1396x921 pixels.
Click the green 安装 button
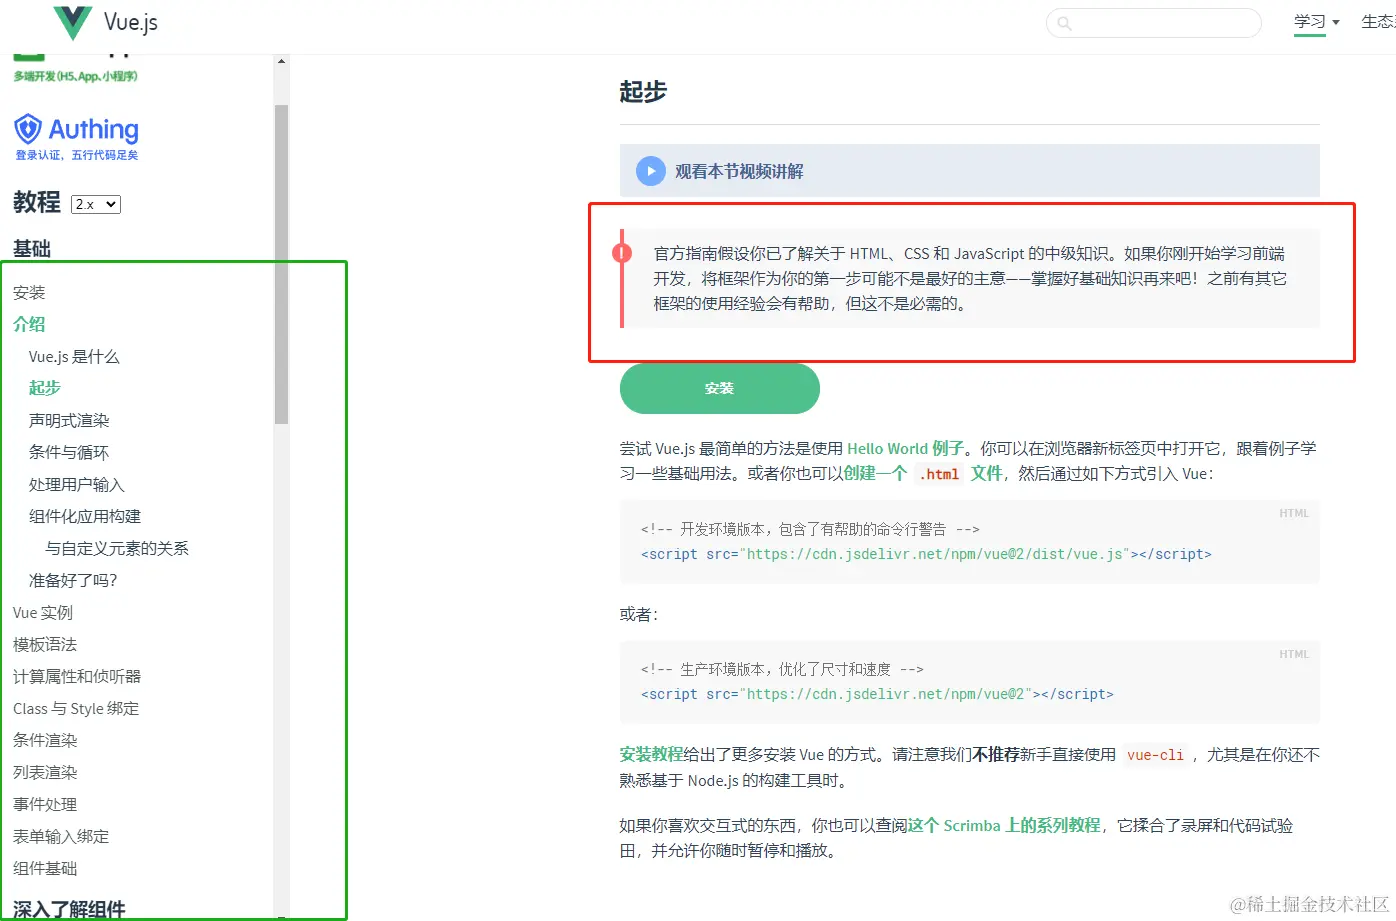[x=720, y=388]
